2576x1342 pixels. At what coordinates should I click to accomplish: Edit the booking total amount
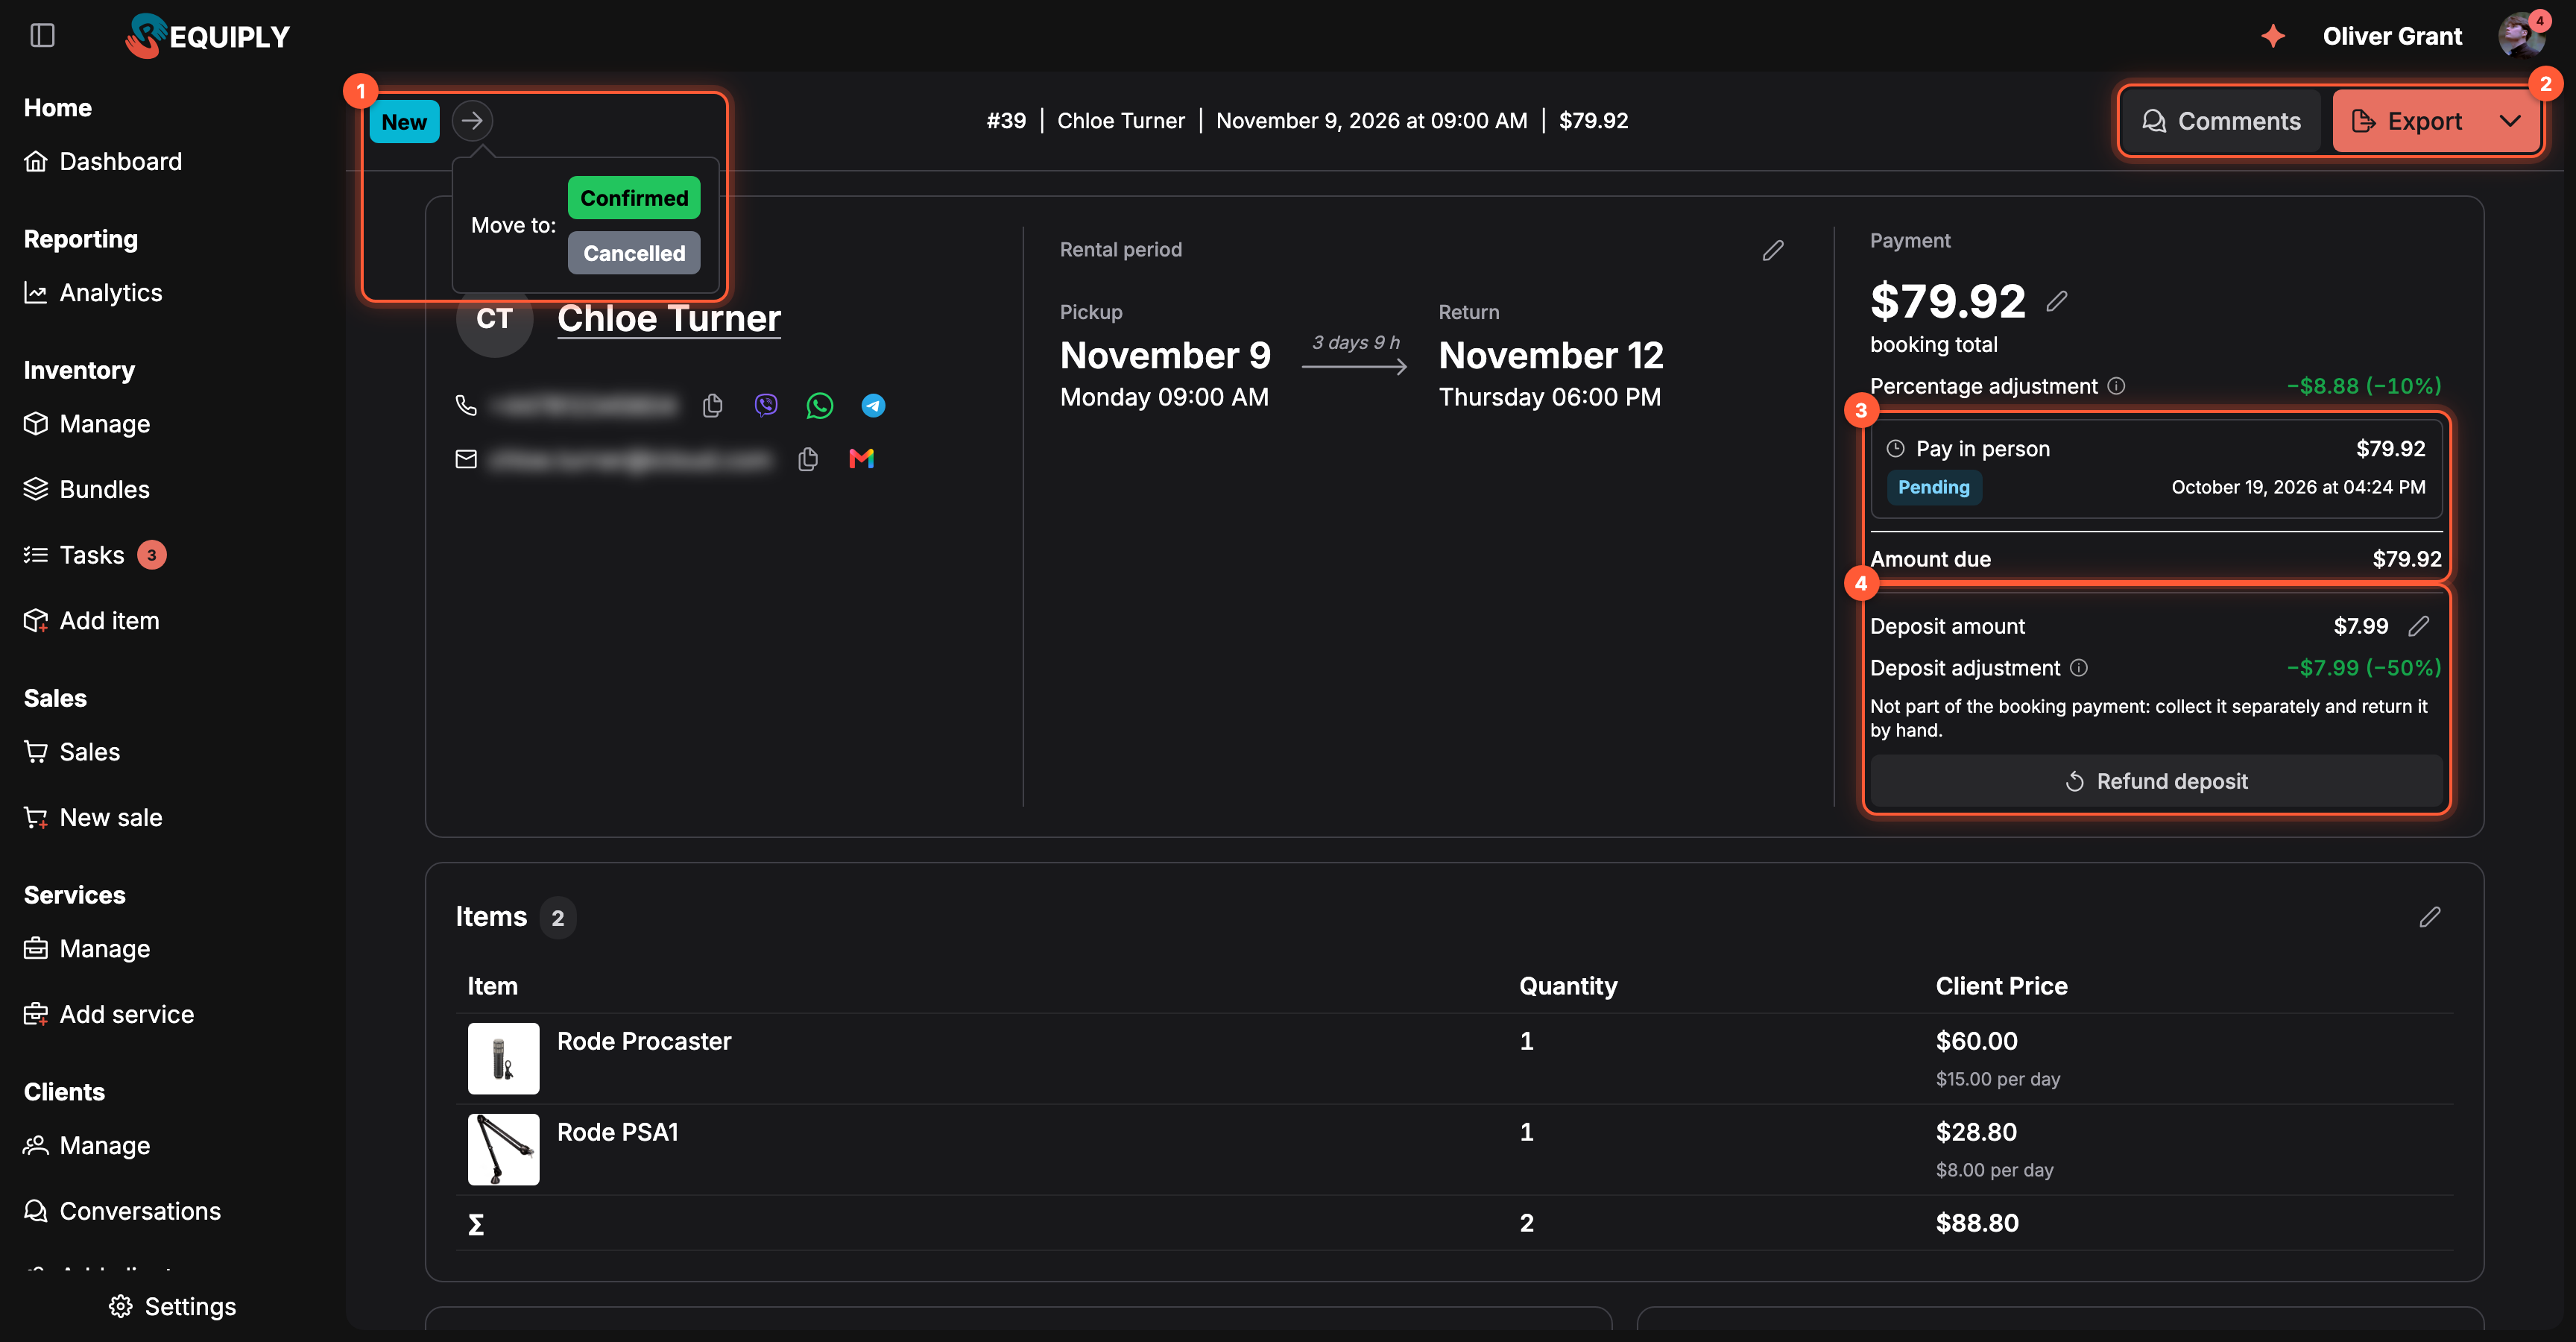click(x=2057, y=301)
